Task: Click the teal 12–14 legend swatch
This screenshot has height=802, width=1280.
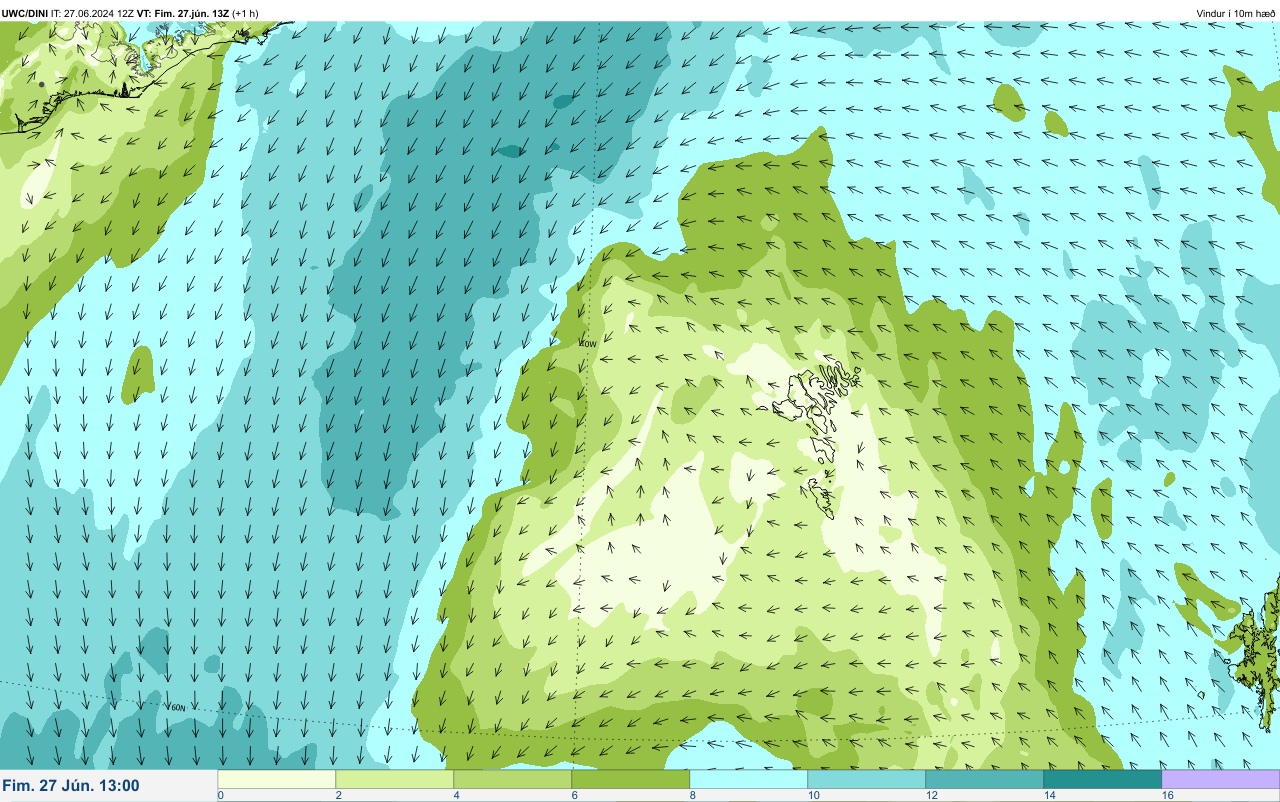Action: pos(984,779)
